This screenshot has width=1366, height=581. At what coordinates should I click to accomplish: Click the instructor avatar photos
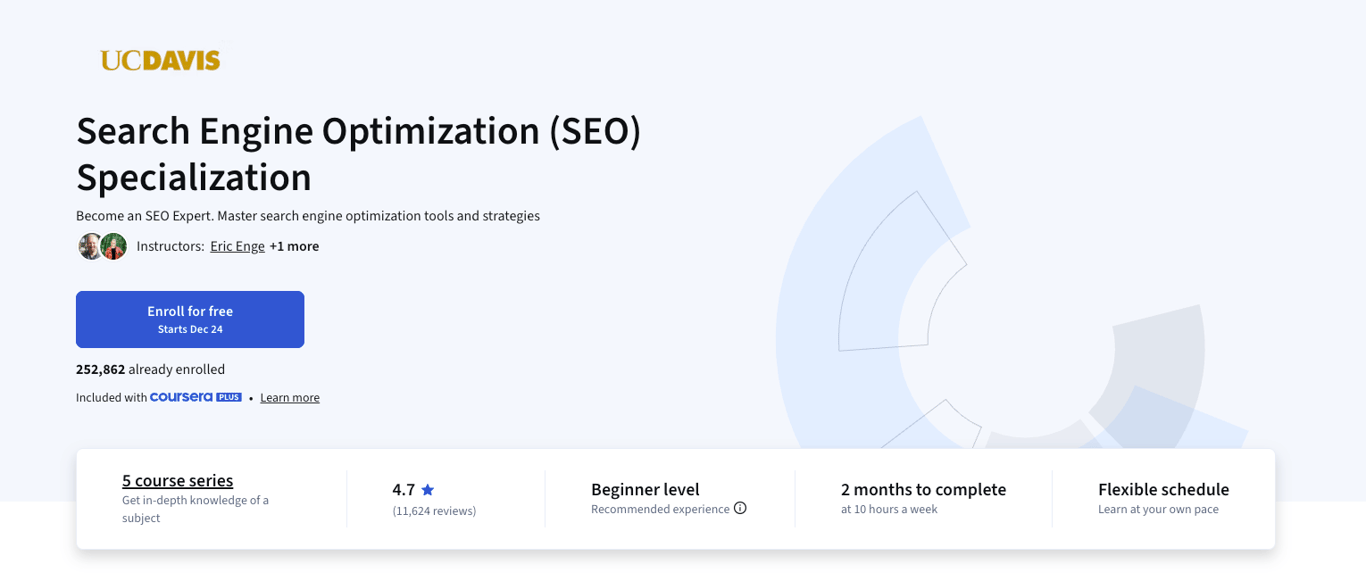(x=103, y=246)
